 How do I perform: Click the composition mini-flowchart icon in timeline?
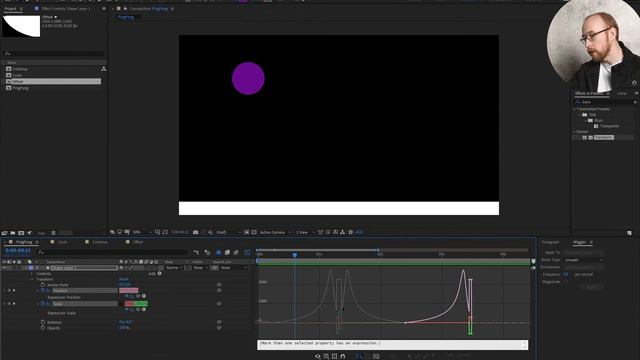(x=196, y=252)
